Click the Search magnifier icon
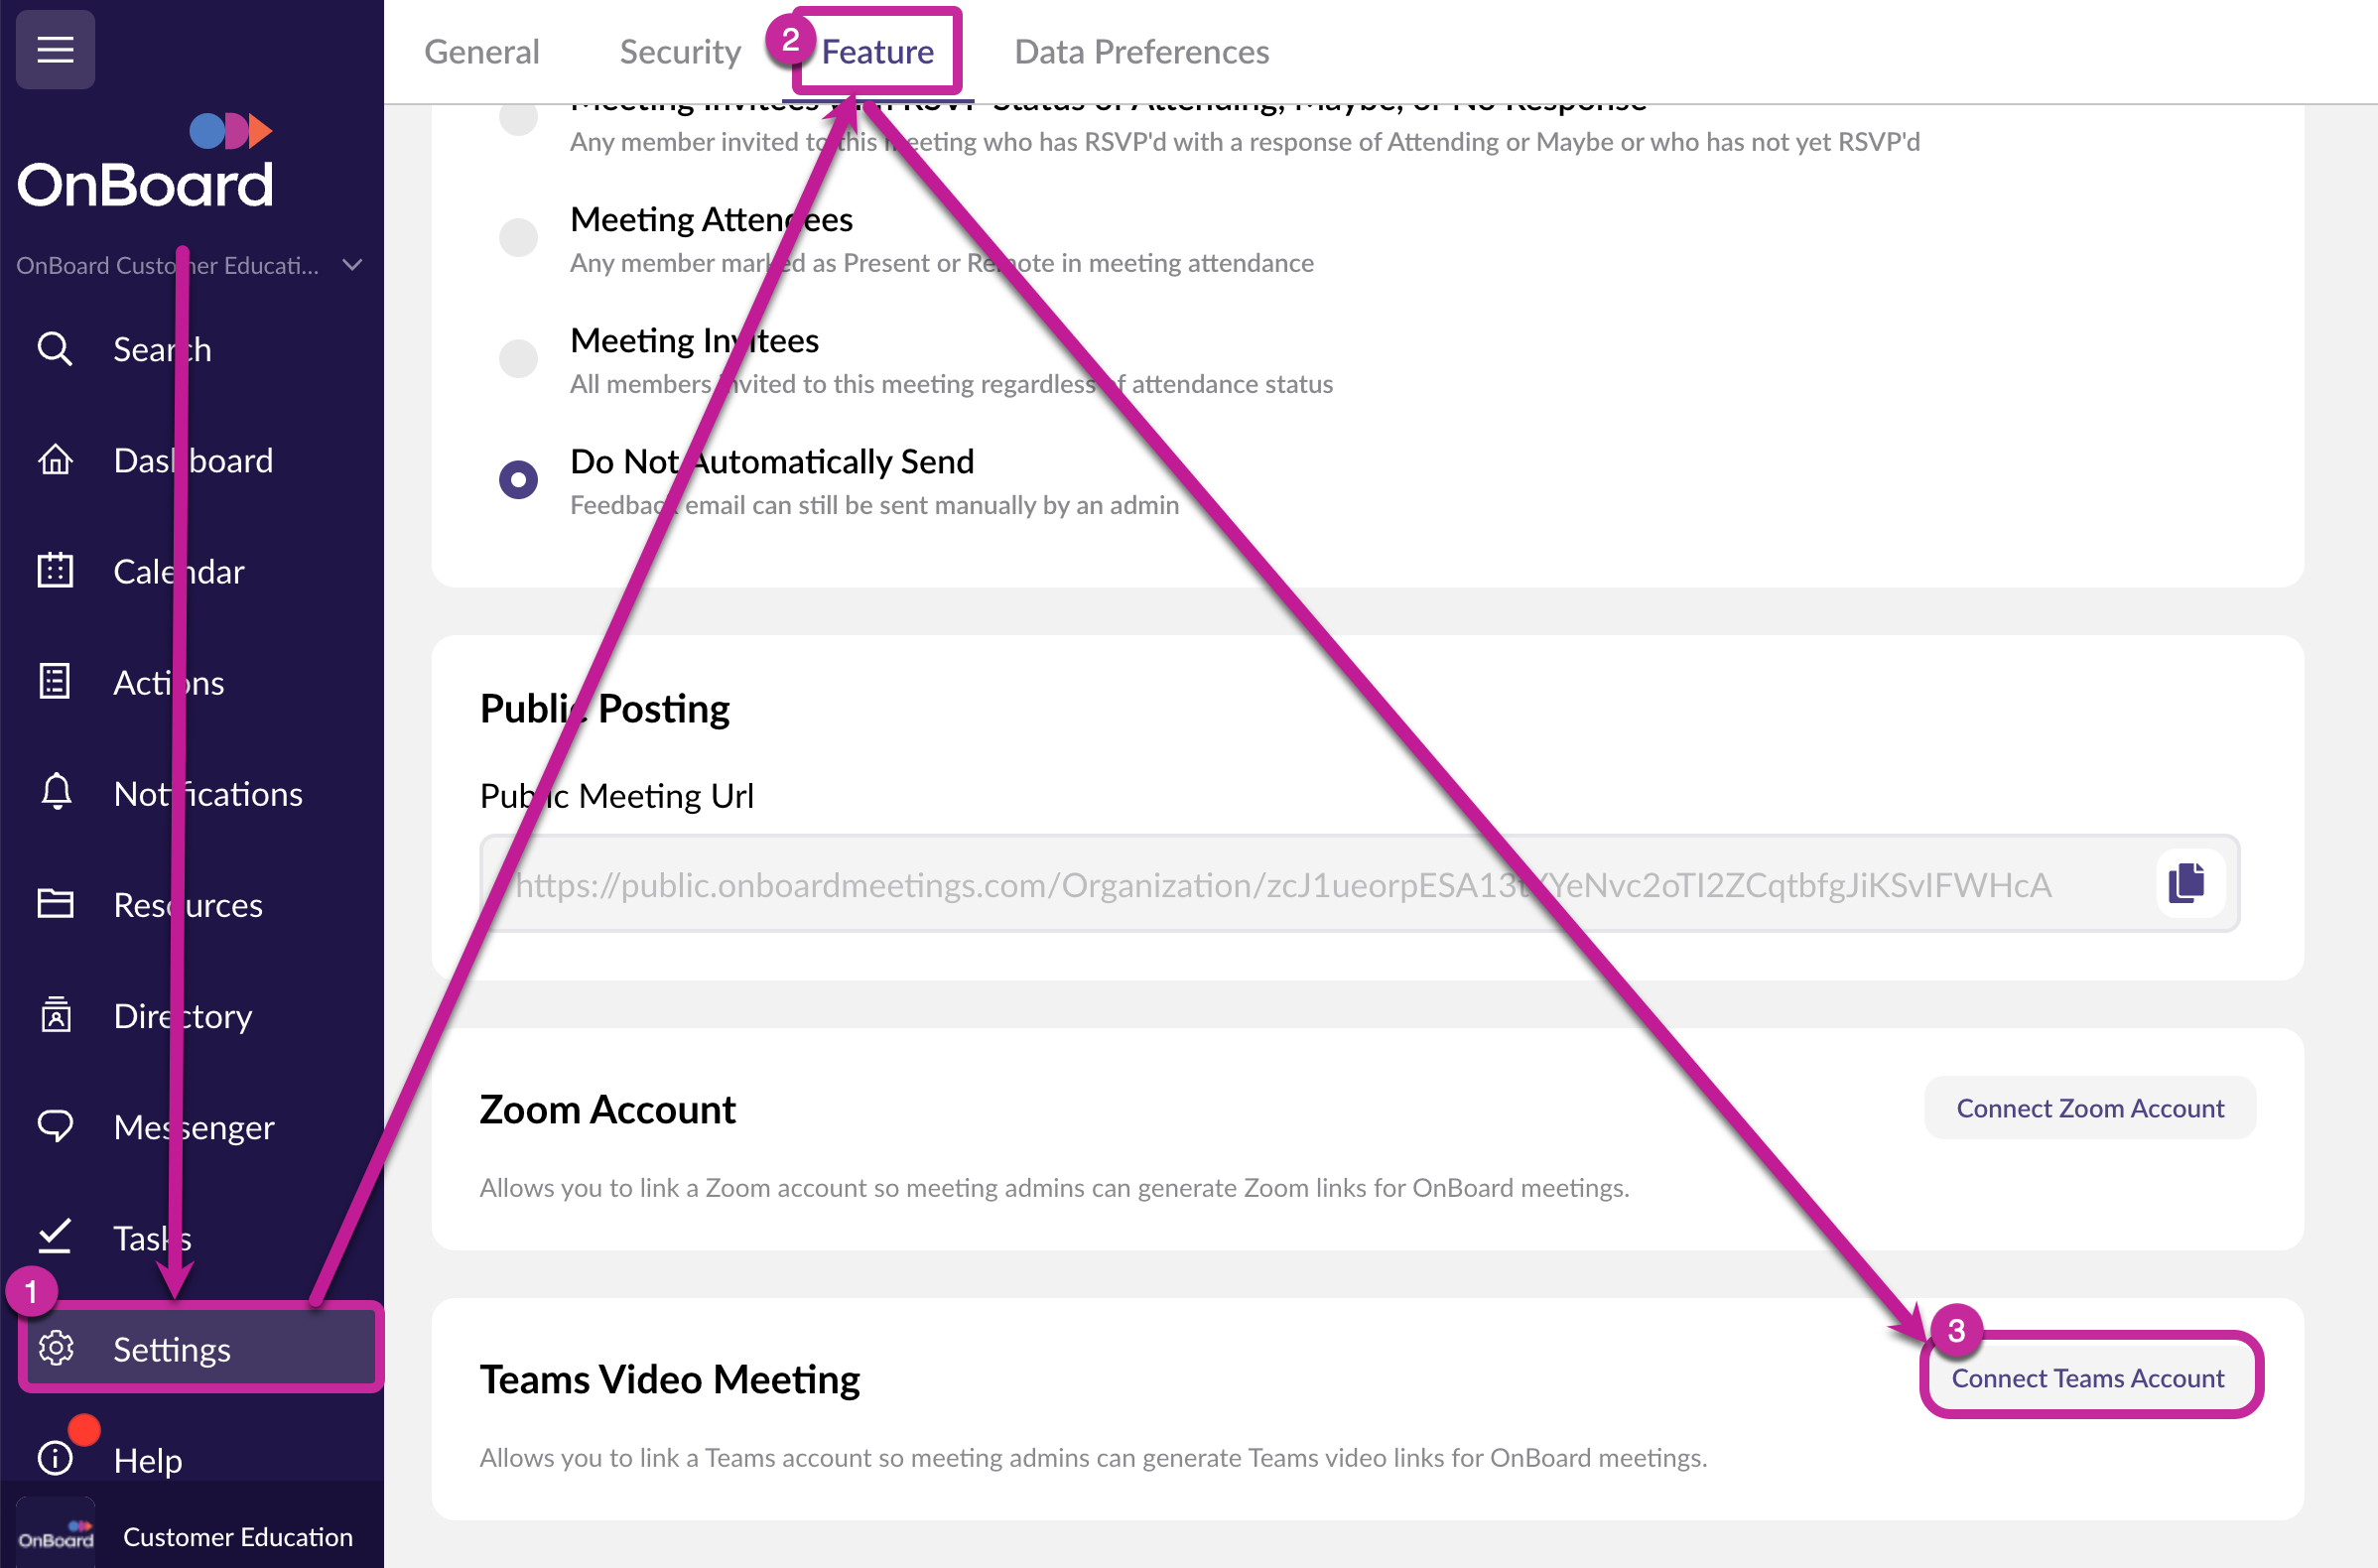 (x=55, y=350)
